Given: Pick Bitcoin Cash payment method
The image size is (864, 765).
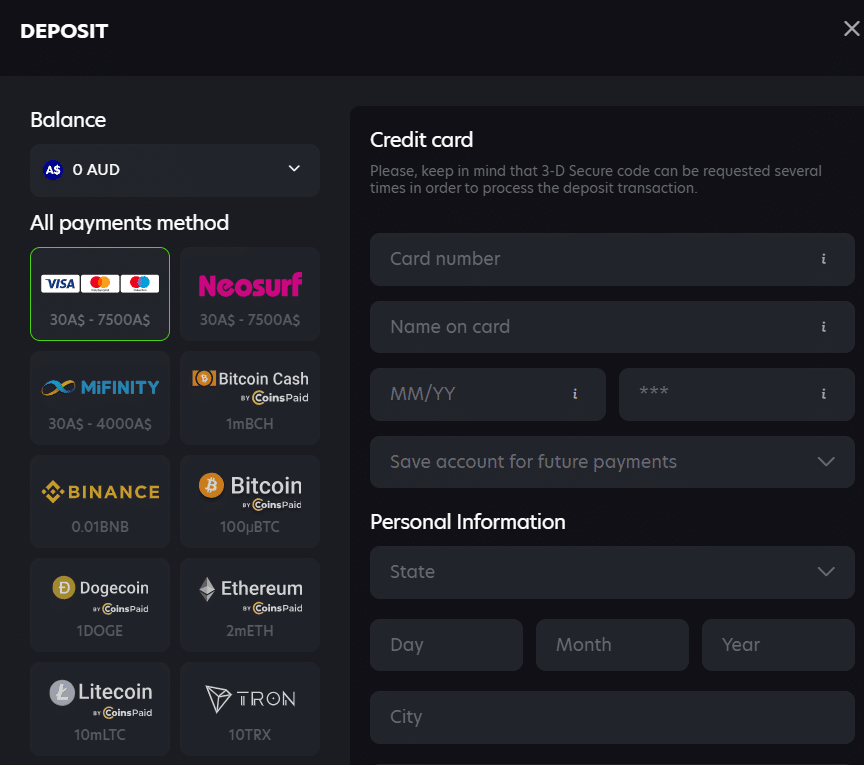Looking at the screenshot, I should tap(250, 398).
